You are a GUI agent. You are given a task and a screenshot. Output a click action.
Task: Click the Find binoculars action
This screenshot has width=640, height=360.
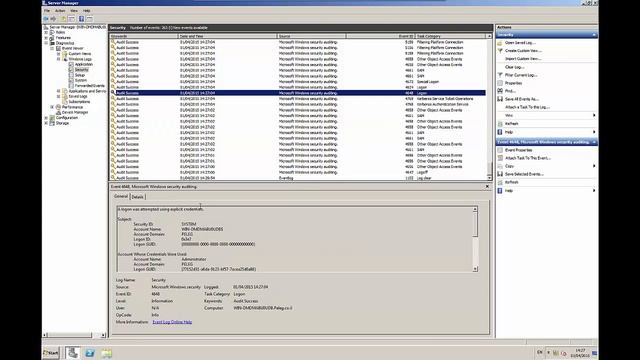pos(510,91)
